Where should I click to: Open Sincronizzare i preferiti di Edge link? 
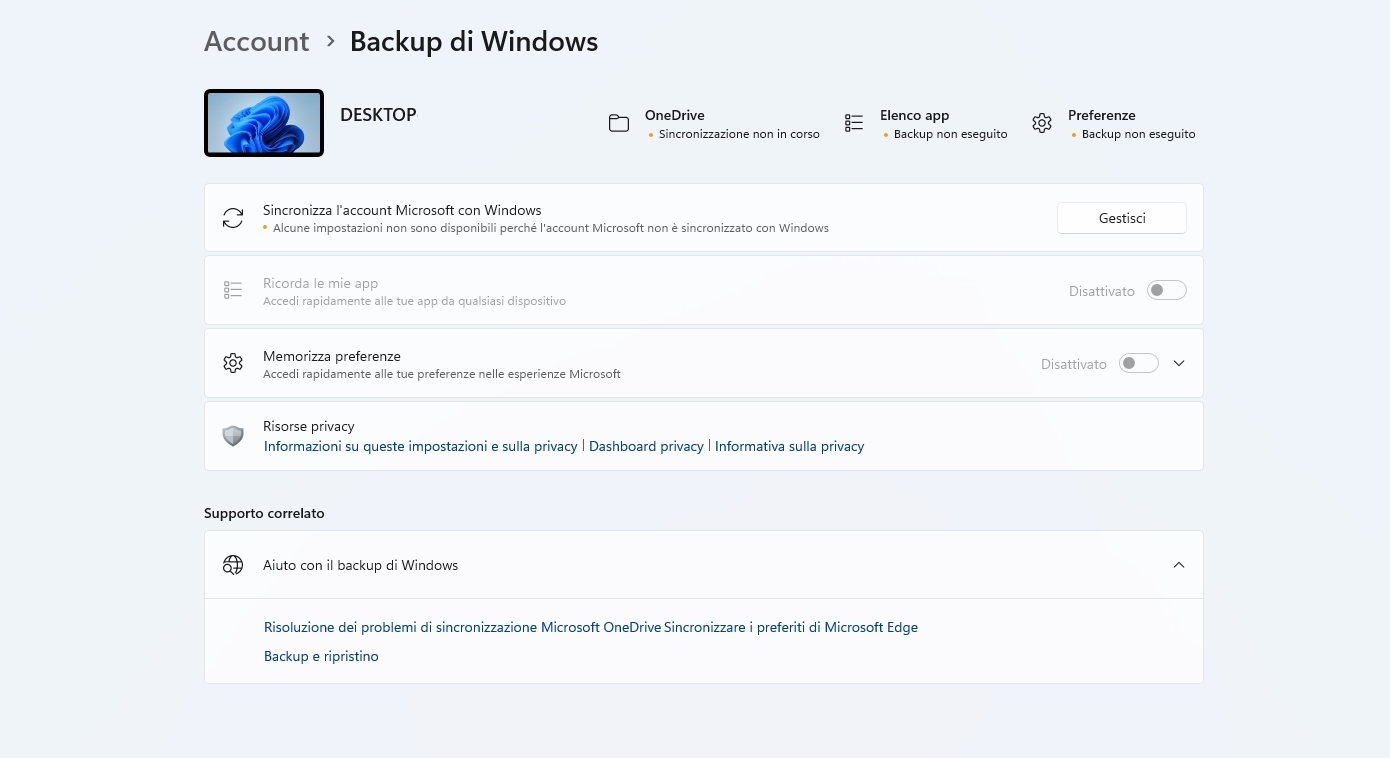coord(791,627)
